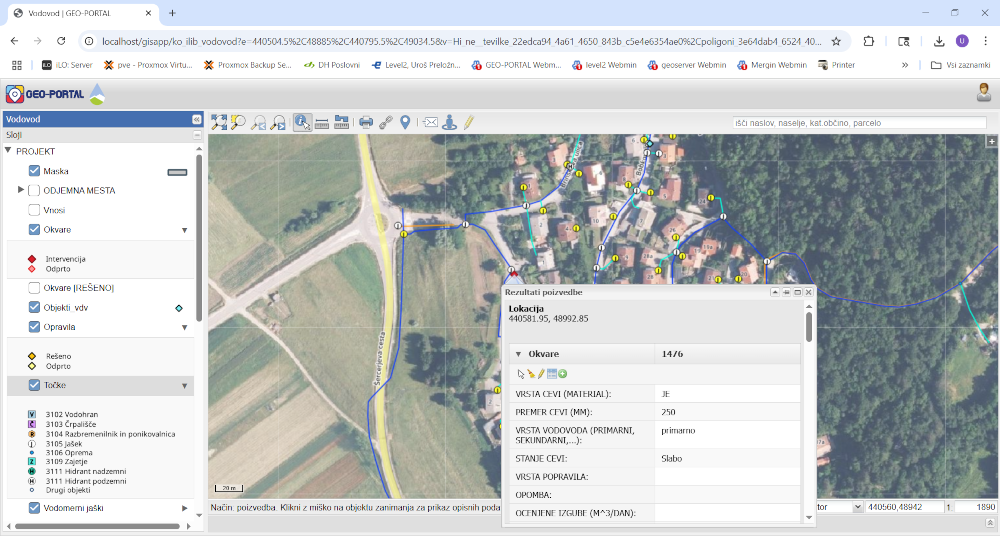Enable the Vnosi layer checkbox
The width and height of the screenshot is (1000, 536).
(34, 210)
